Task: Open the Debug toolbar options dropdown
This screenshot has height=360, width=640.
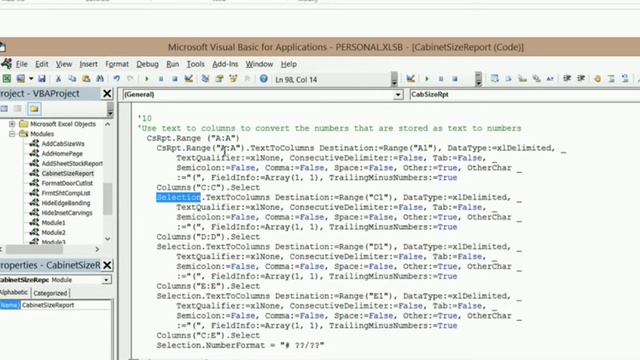Action: coord(478,79)
